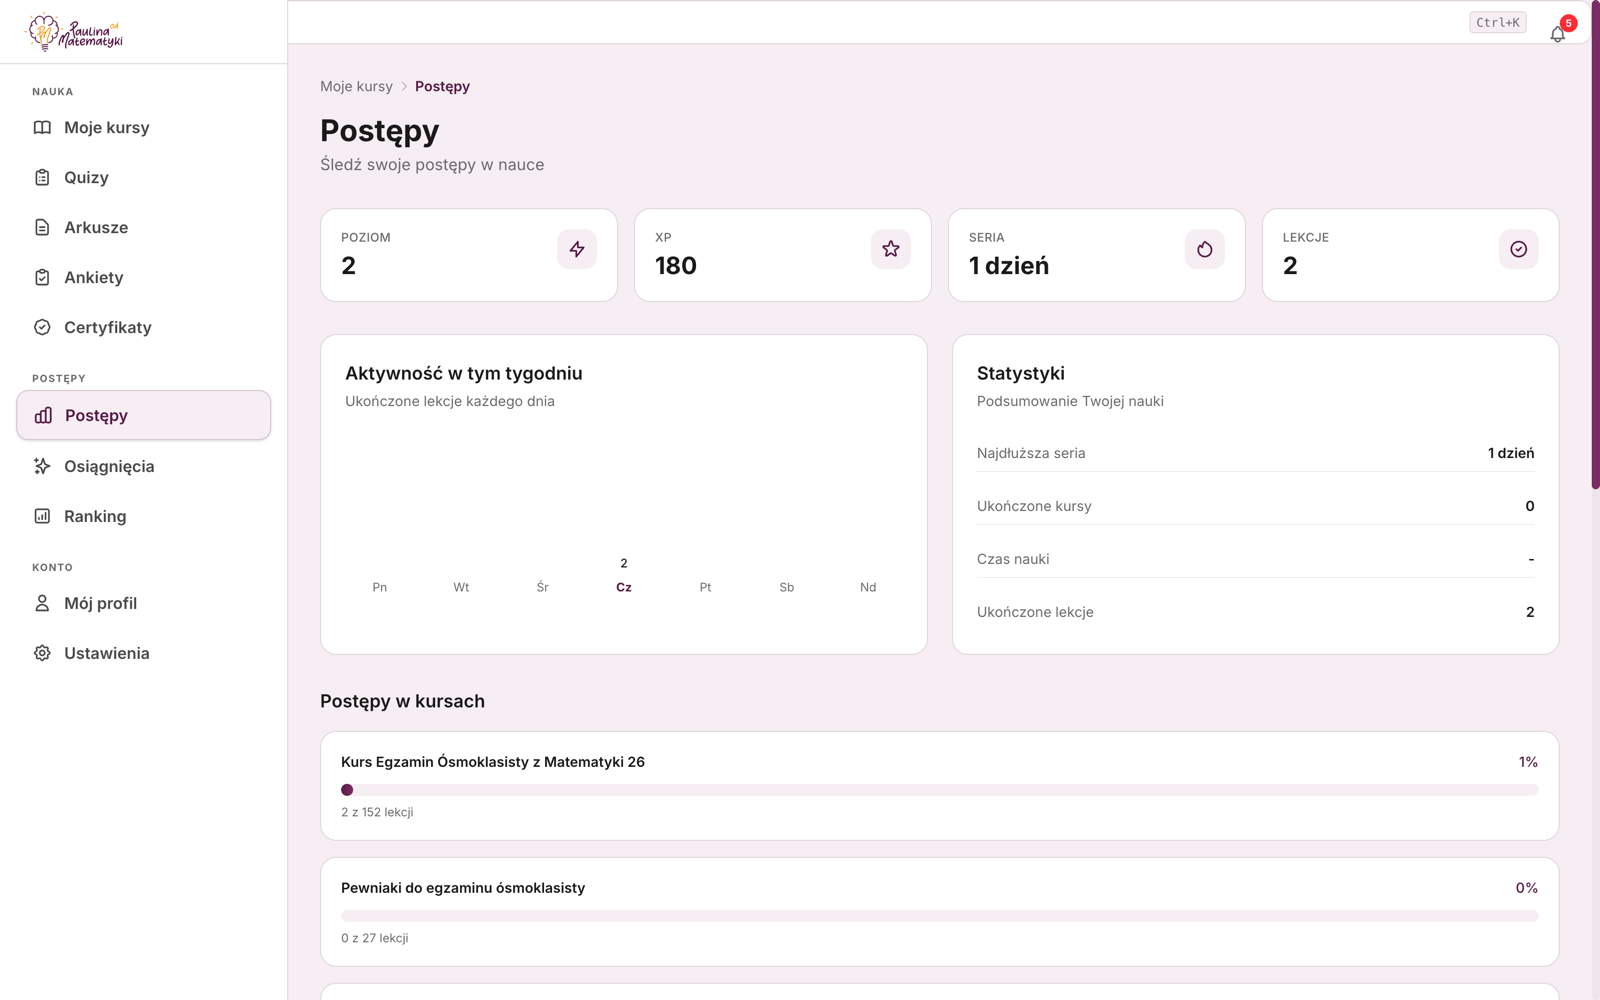Click the checkmark icon in Lekcje card
Viewport: 1600px width, 1000px height.
(x=1519, y=249)
